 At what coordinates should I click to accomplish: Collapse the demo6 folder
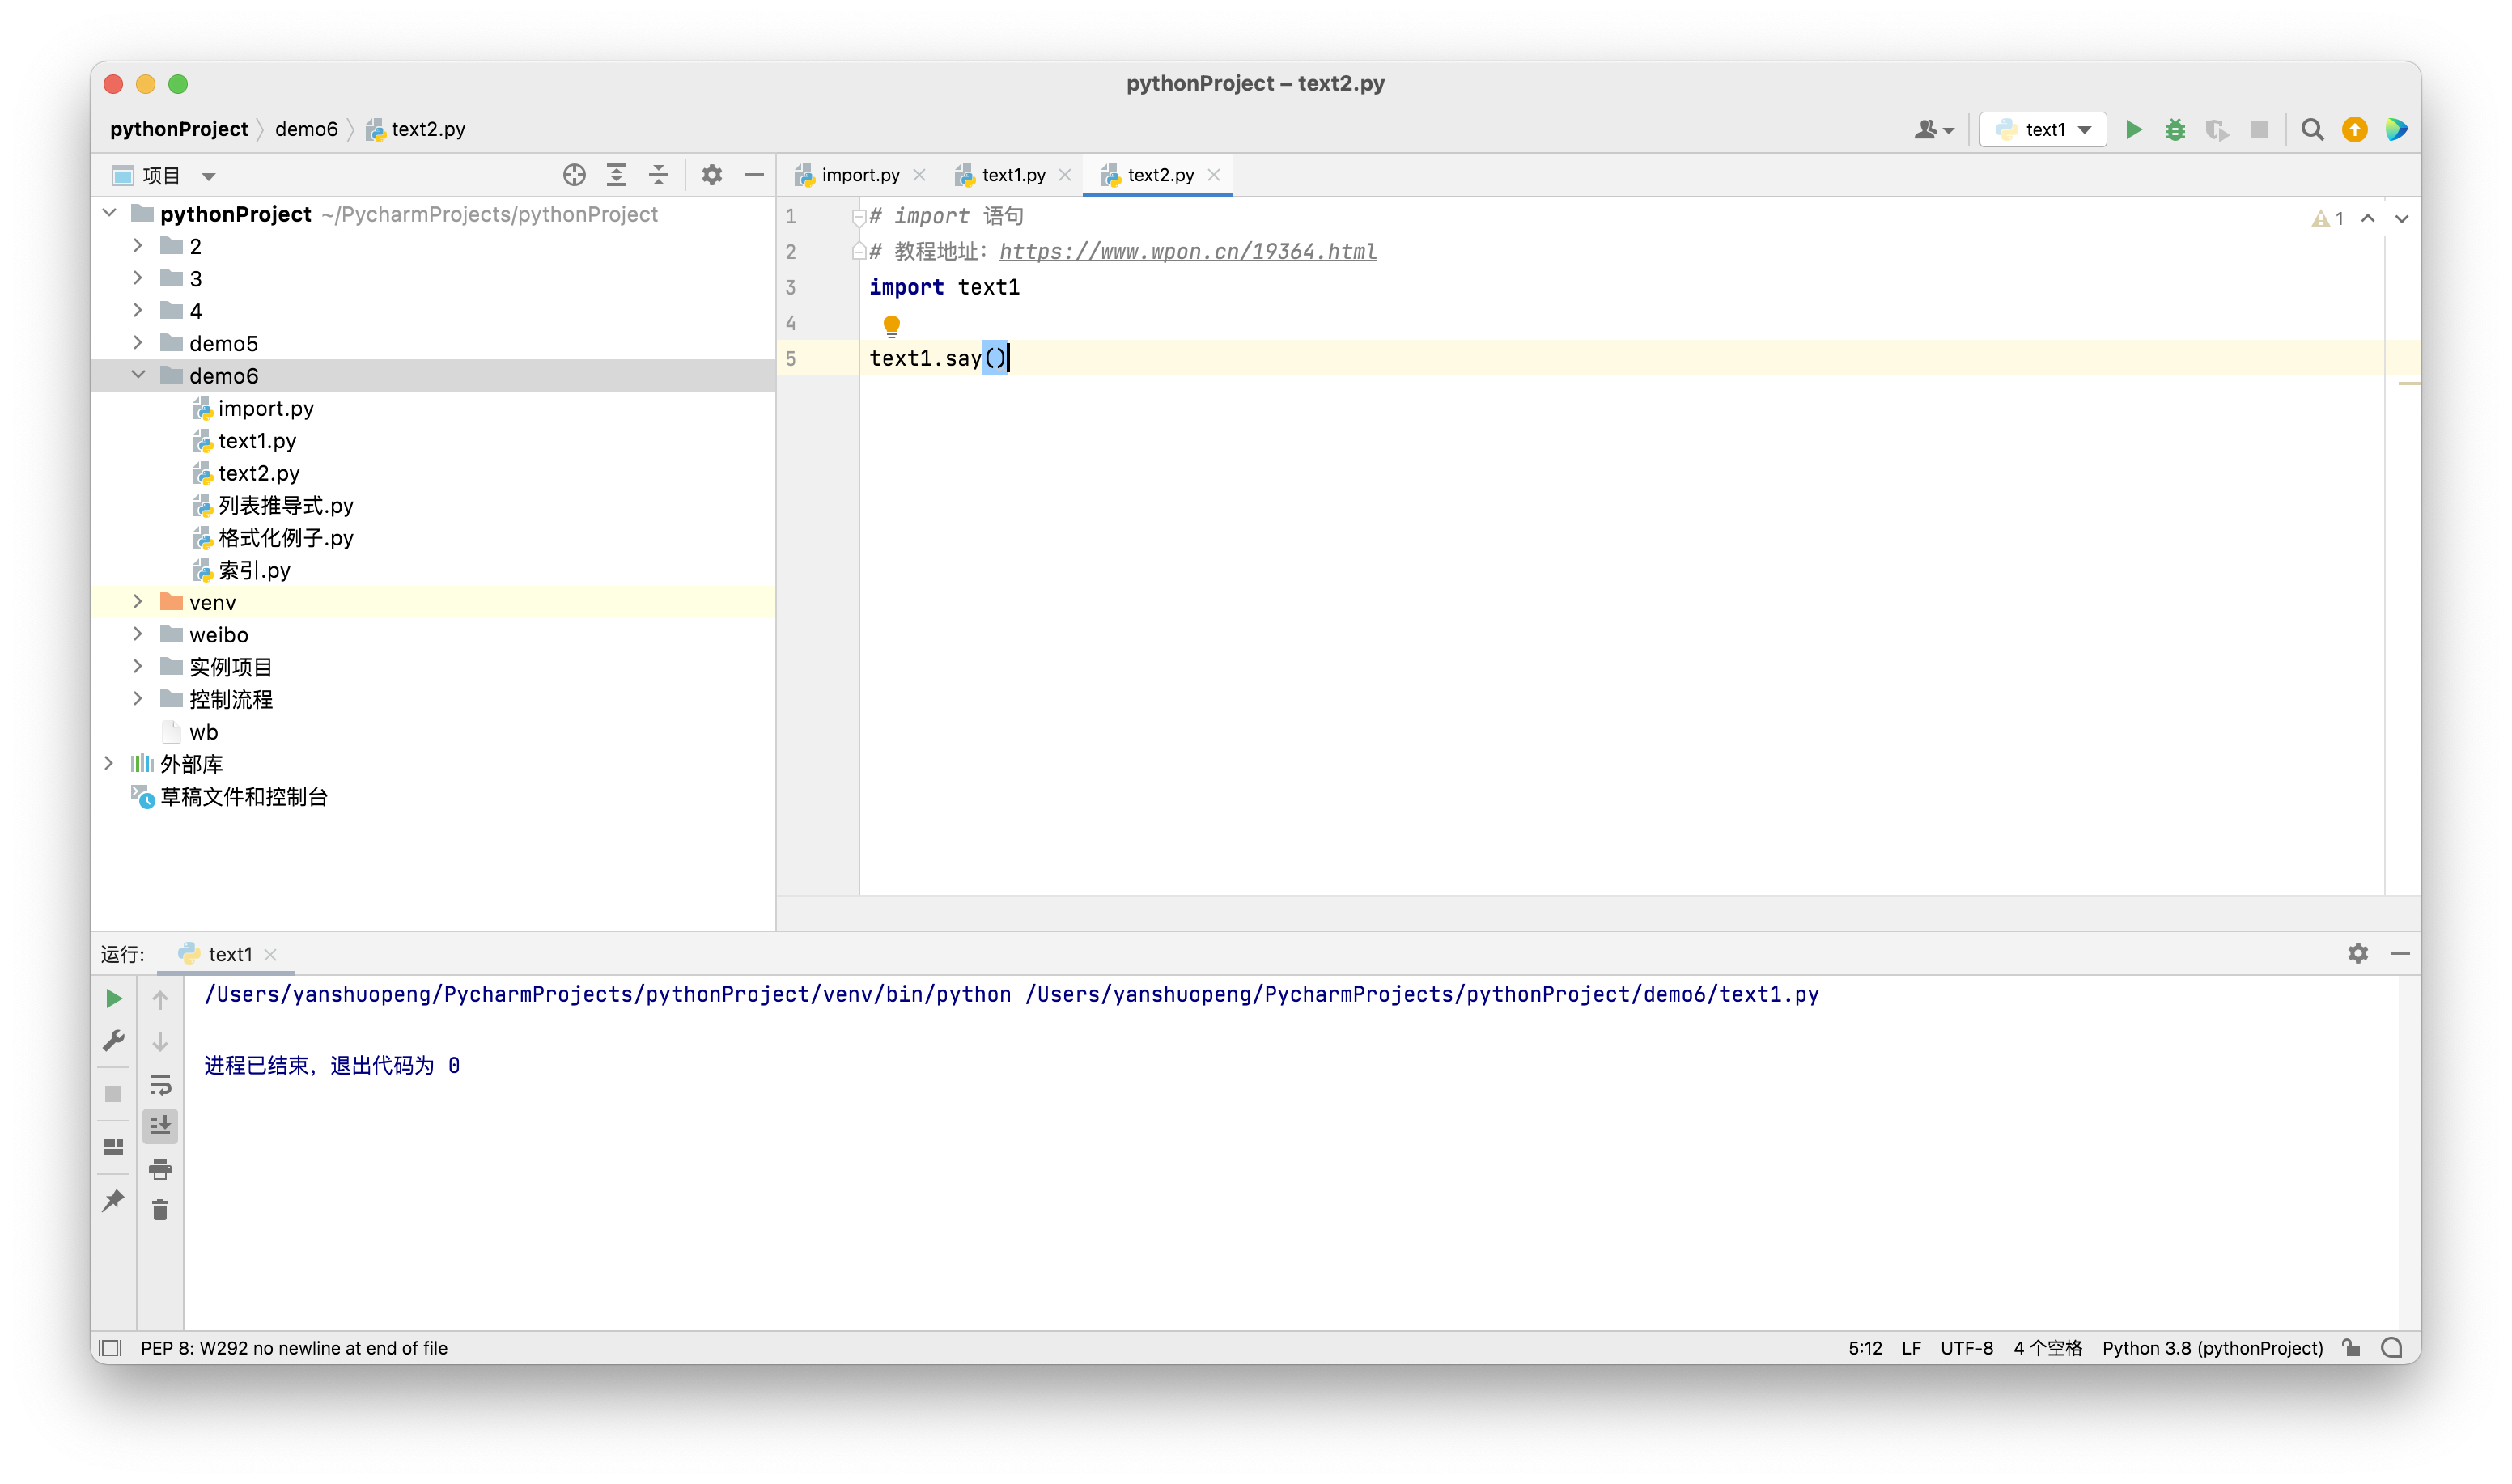click(x=138, y=375)
